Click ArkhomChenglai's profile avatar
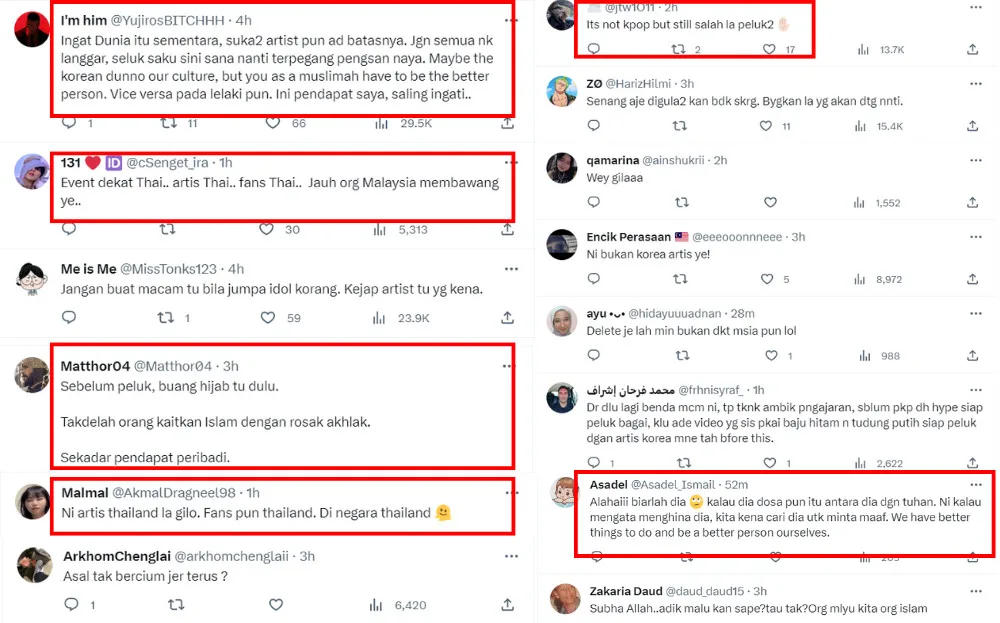This screenshot has width=1000, height=623. pos(34,565)
